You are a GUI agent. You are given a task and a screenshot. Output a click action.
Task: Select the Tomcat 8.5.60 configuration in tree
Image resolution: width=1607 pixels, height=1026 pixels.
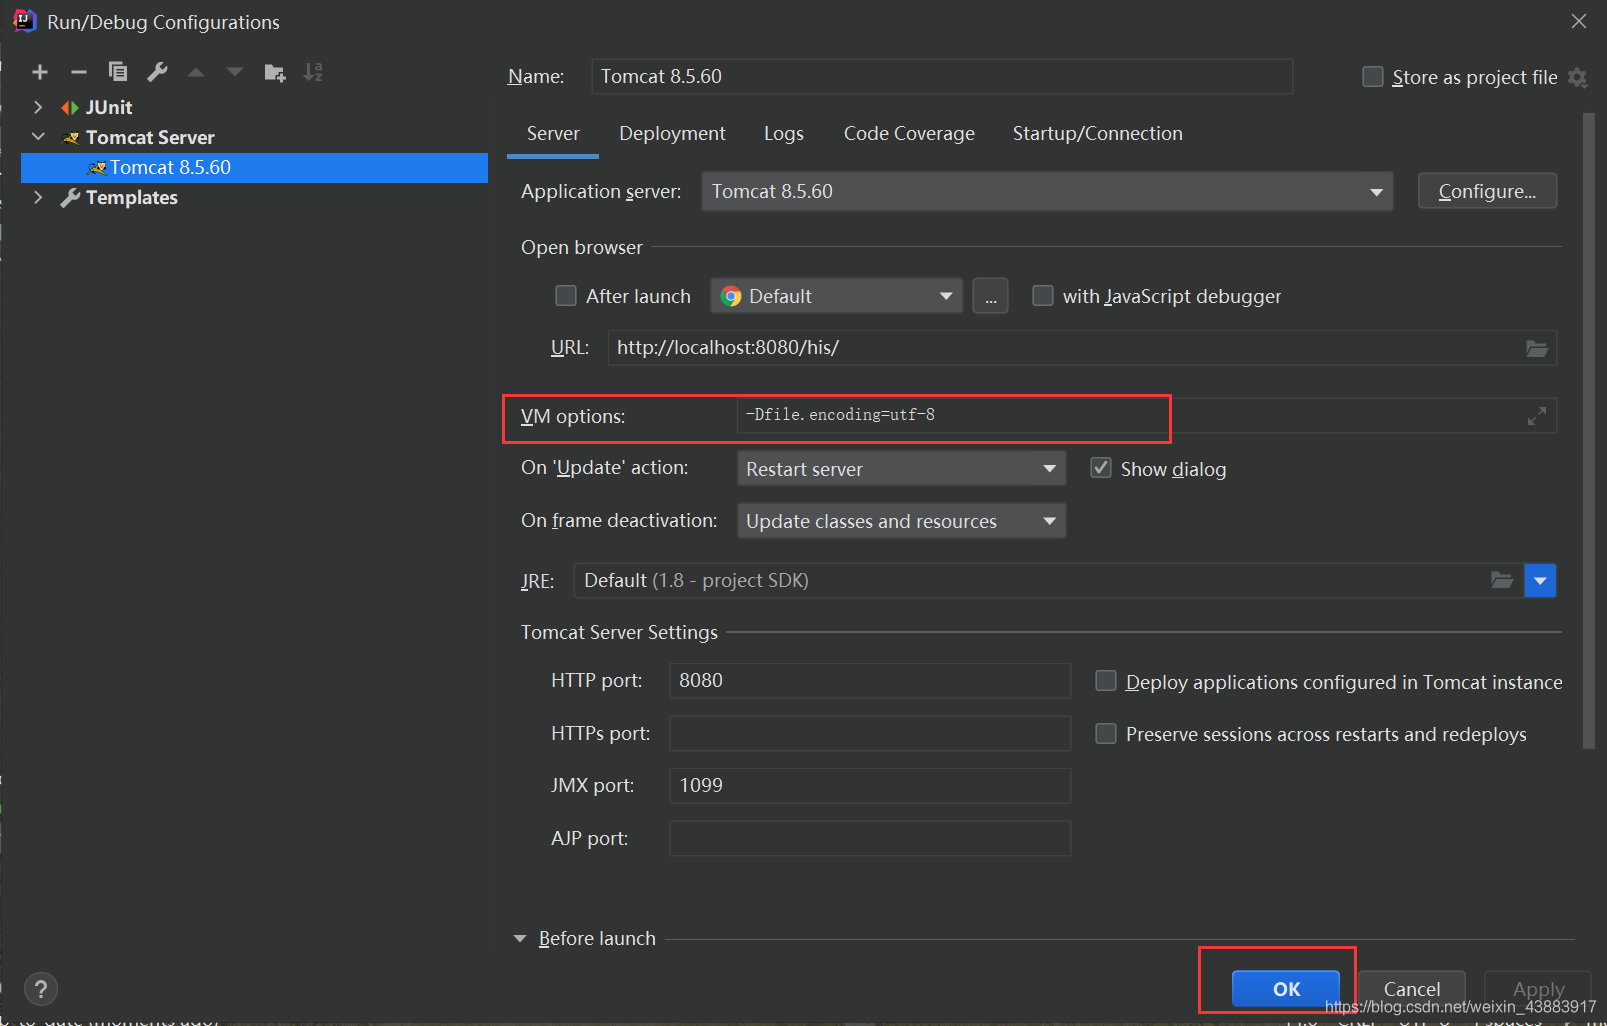(254, 167)
